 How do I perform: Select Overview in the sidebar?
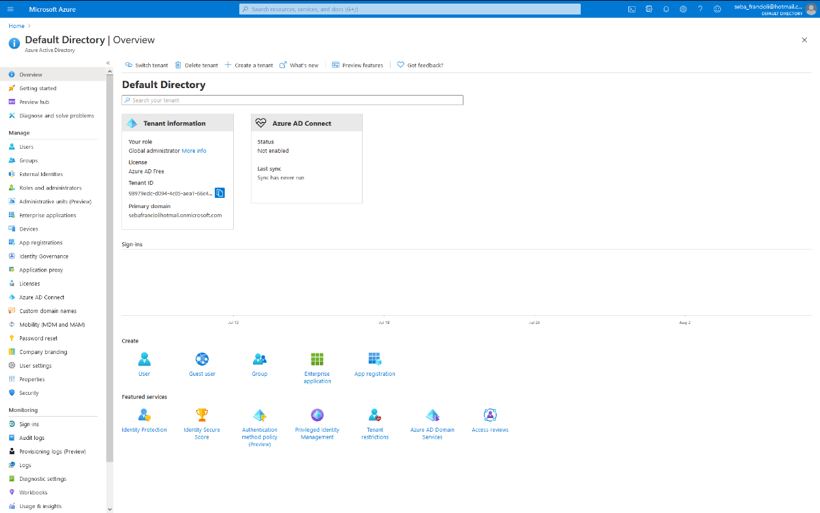coord(52,75)
